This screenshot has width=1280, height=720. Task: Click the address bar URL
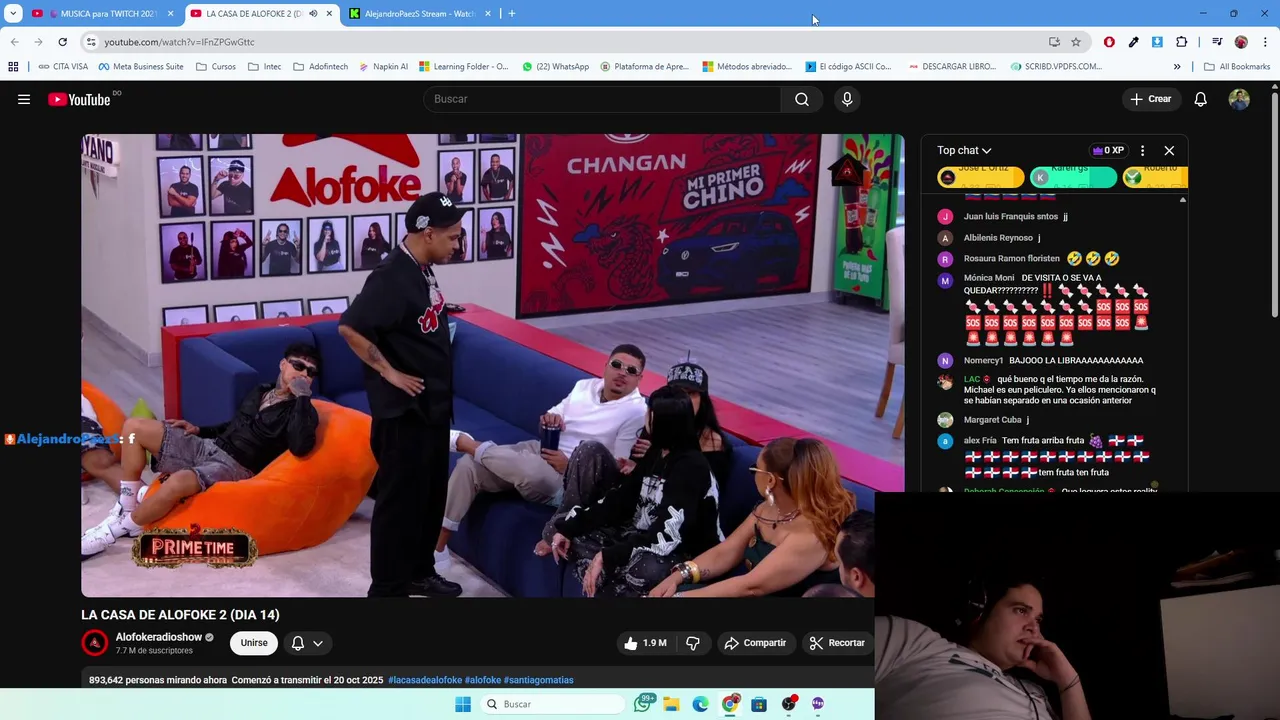pos(179,42)
